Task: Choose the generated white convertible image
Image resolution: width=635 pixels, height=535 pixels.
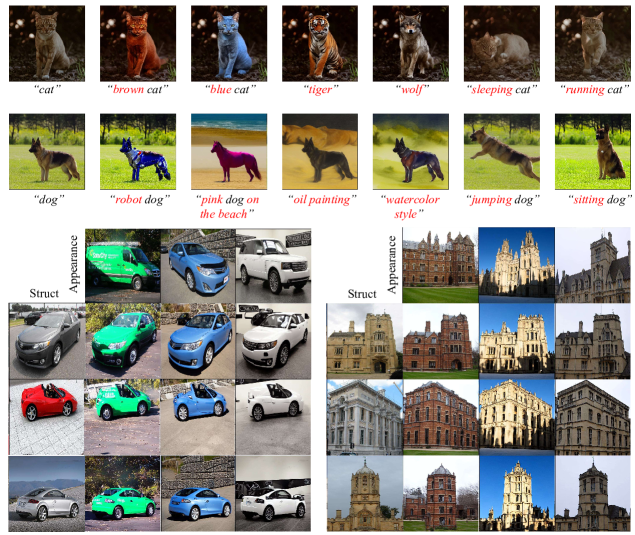Action: coord(273,417)
